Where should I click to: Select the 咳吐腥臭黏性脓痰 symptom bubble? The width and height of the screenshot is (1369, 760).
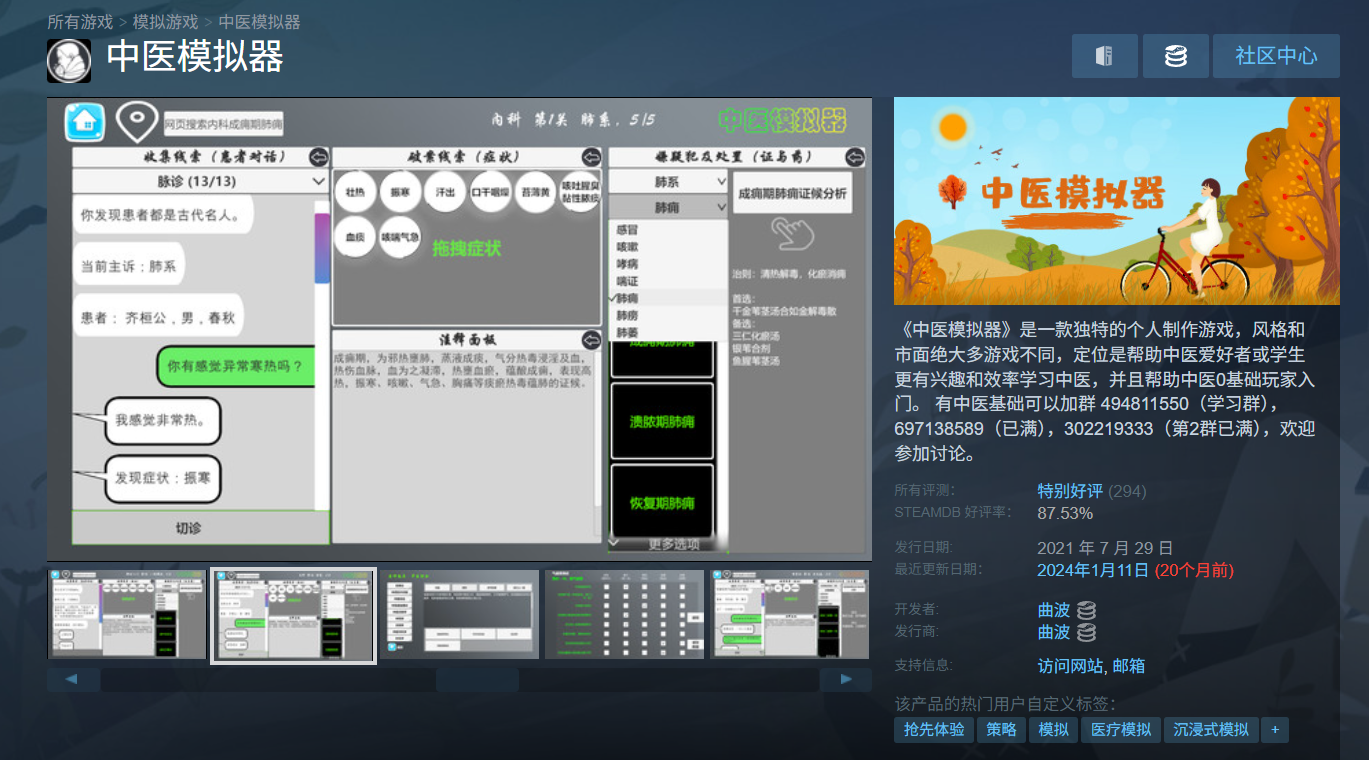pyautogui.click(x=580, y=191)
